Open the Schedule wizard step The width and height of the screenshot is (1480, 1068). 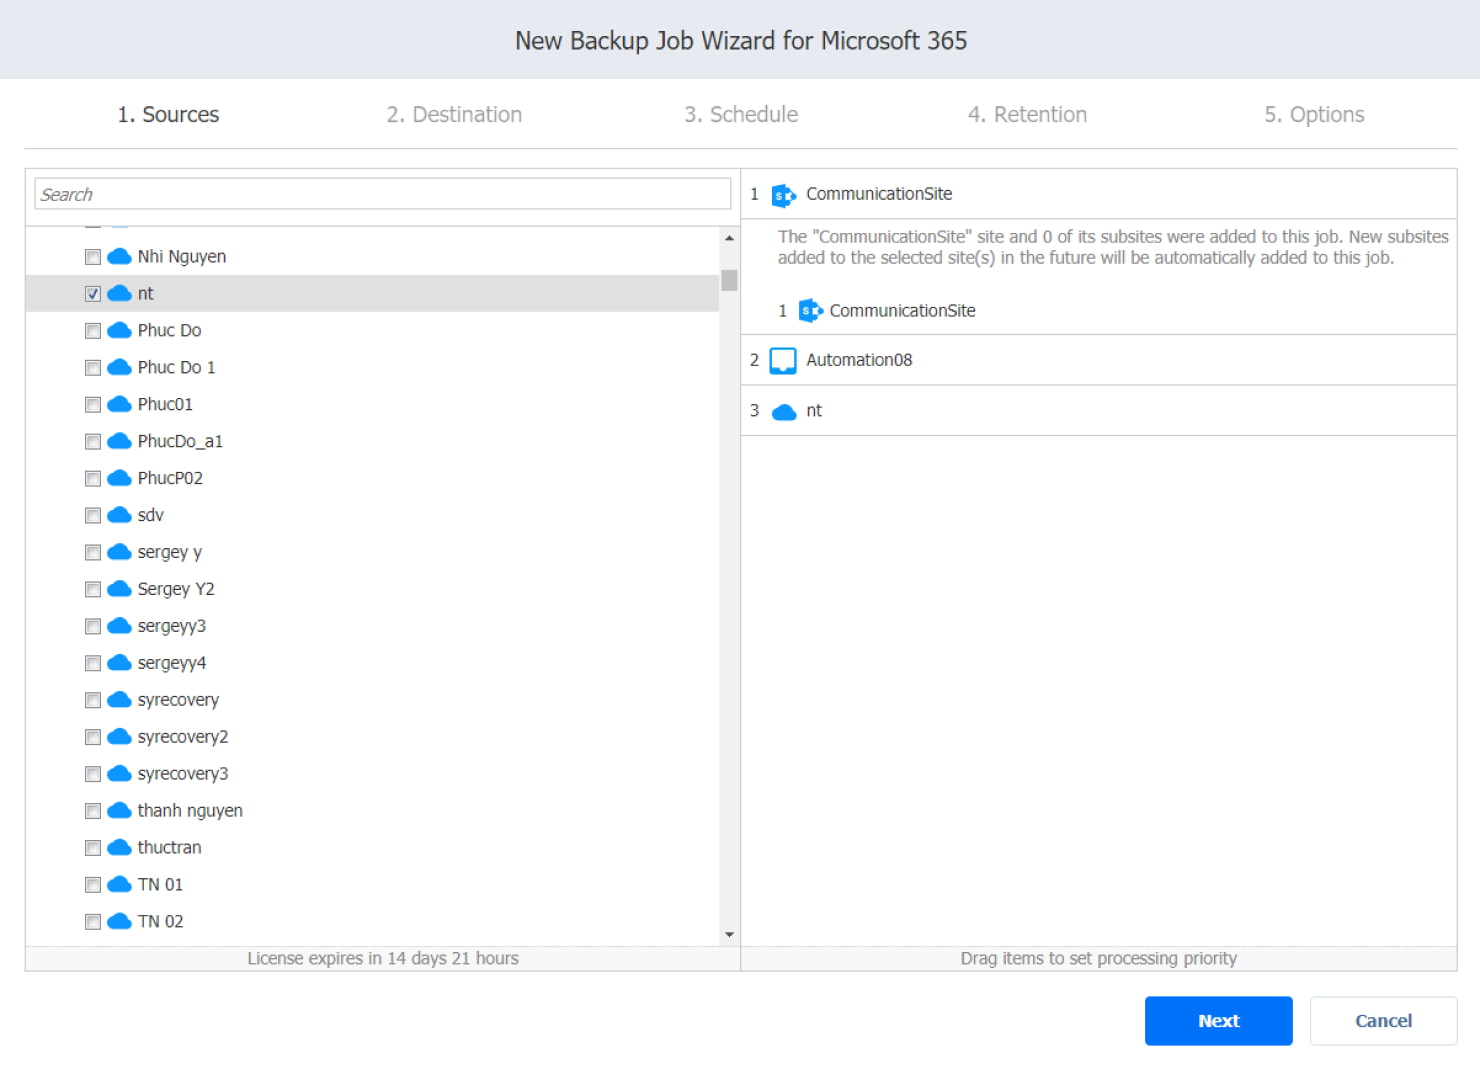click(740, 115)
